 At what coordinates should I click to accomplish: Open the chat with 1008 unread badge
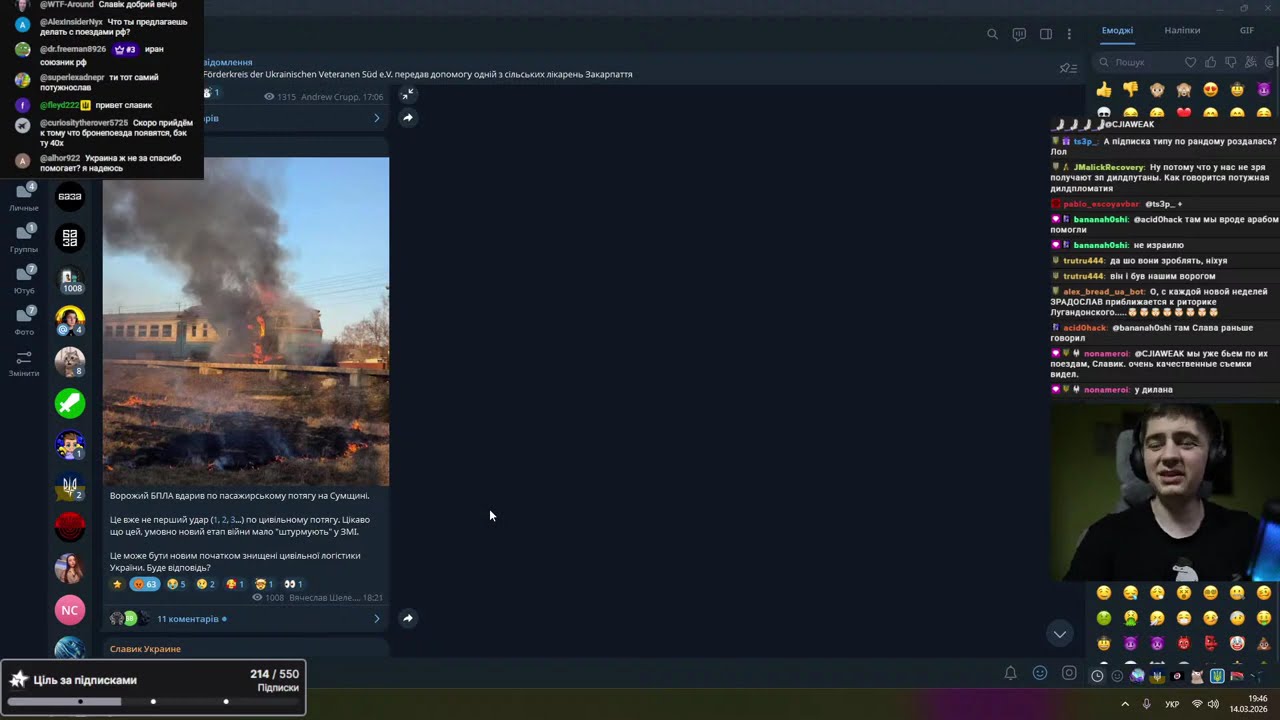[x=70, y=279]
